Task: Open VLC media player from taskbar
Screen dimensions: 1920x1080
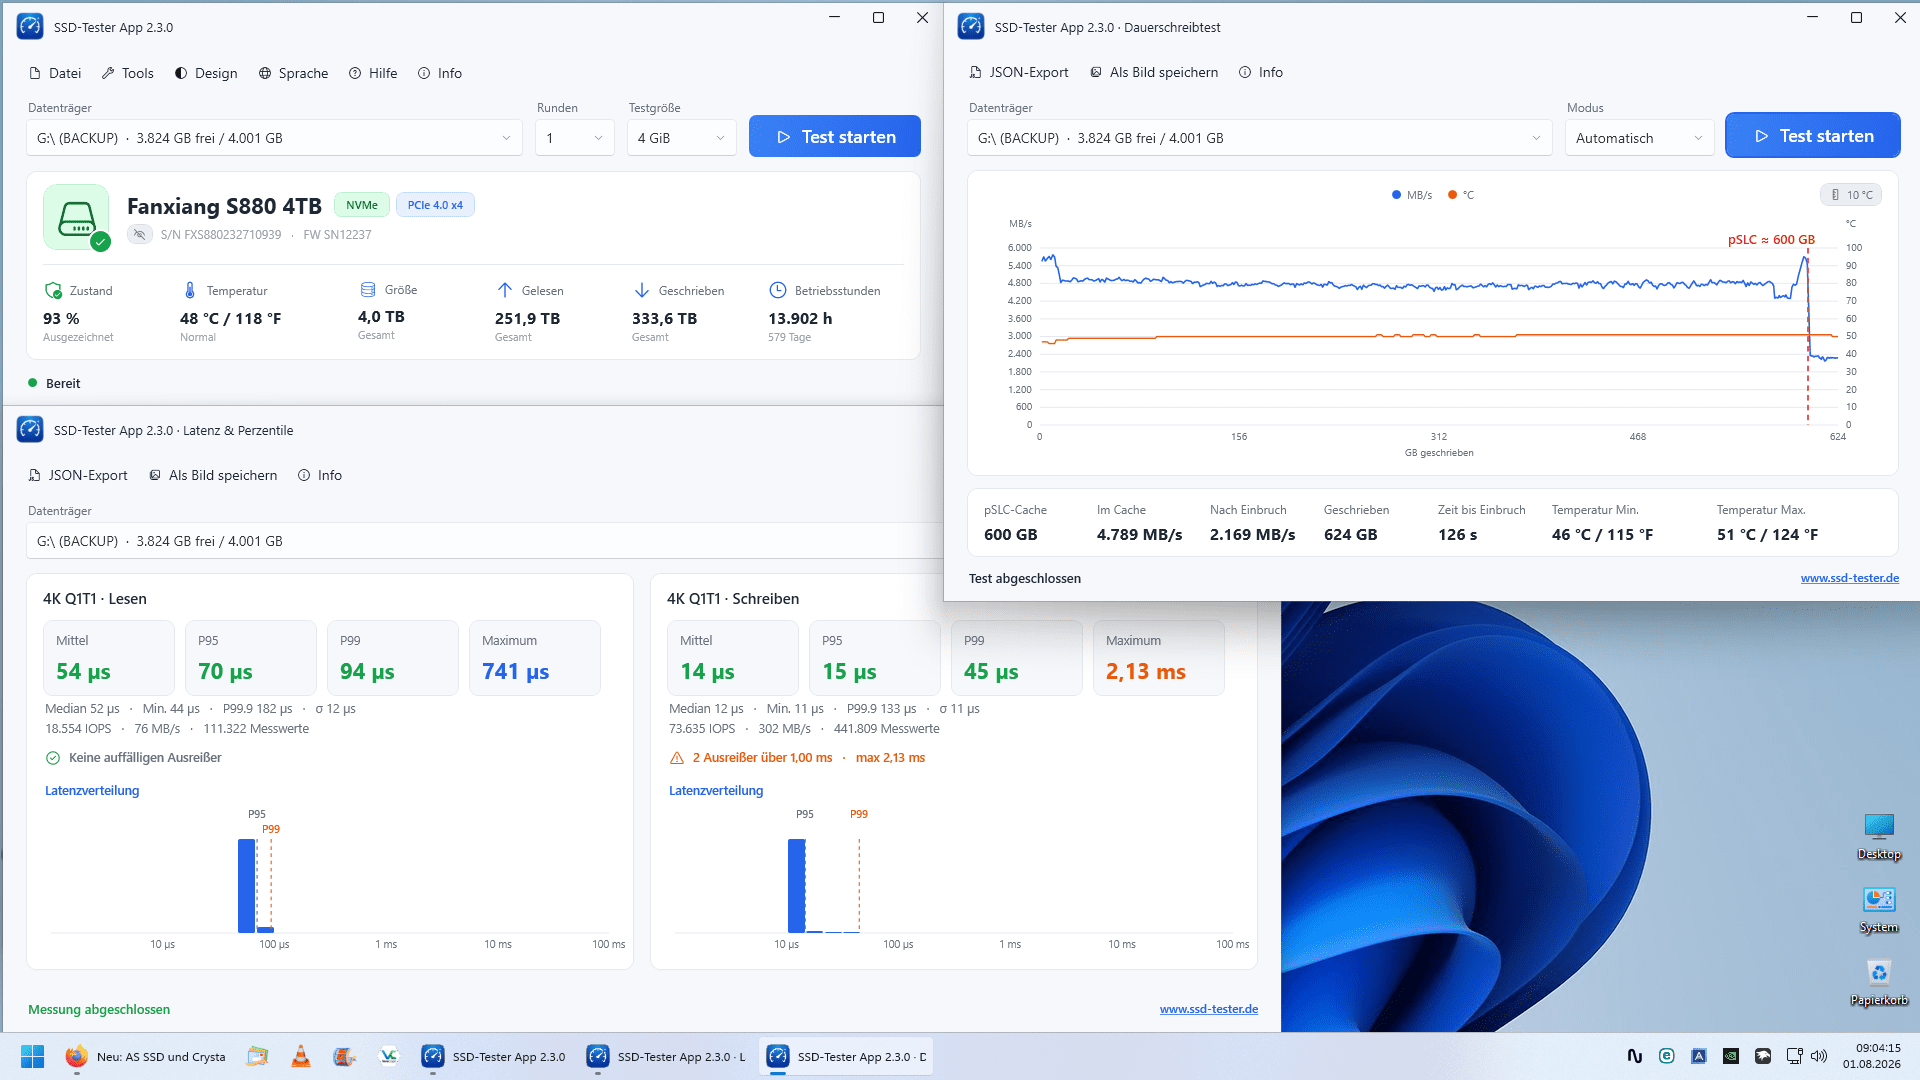Action: coord(300,1056)
